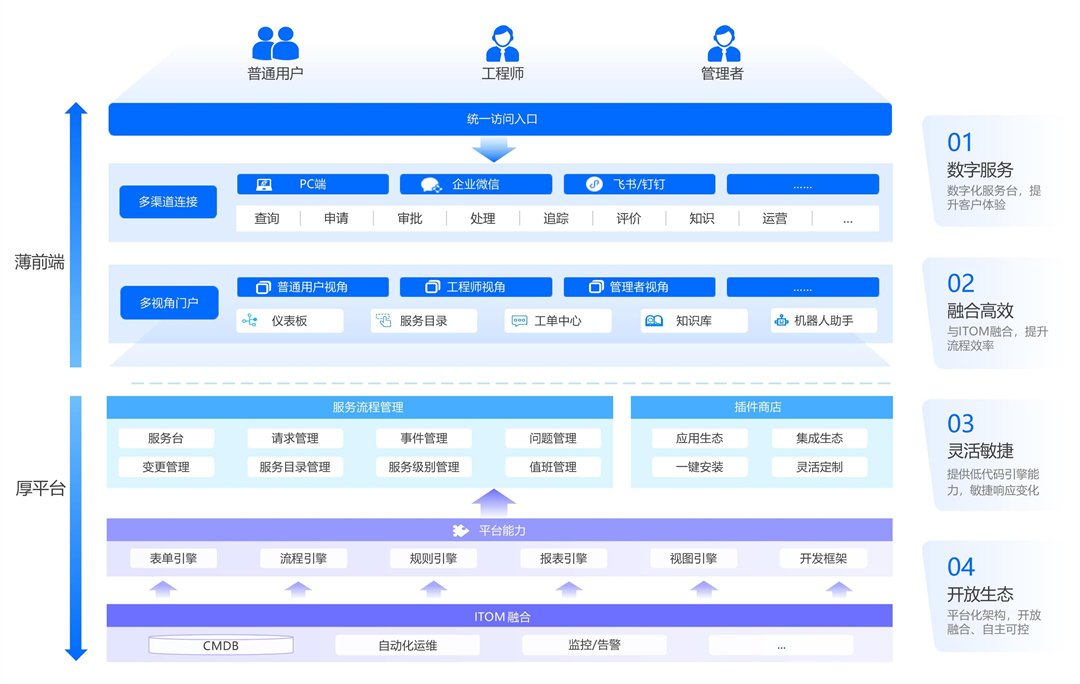Click 追踪 in the action row
This screenshot has width=1080, height=684.
(x=556, y=218)
